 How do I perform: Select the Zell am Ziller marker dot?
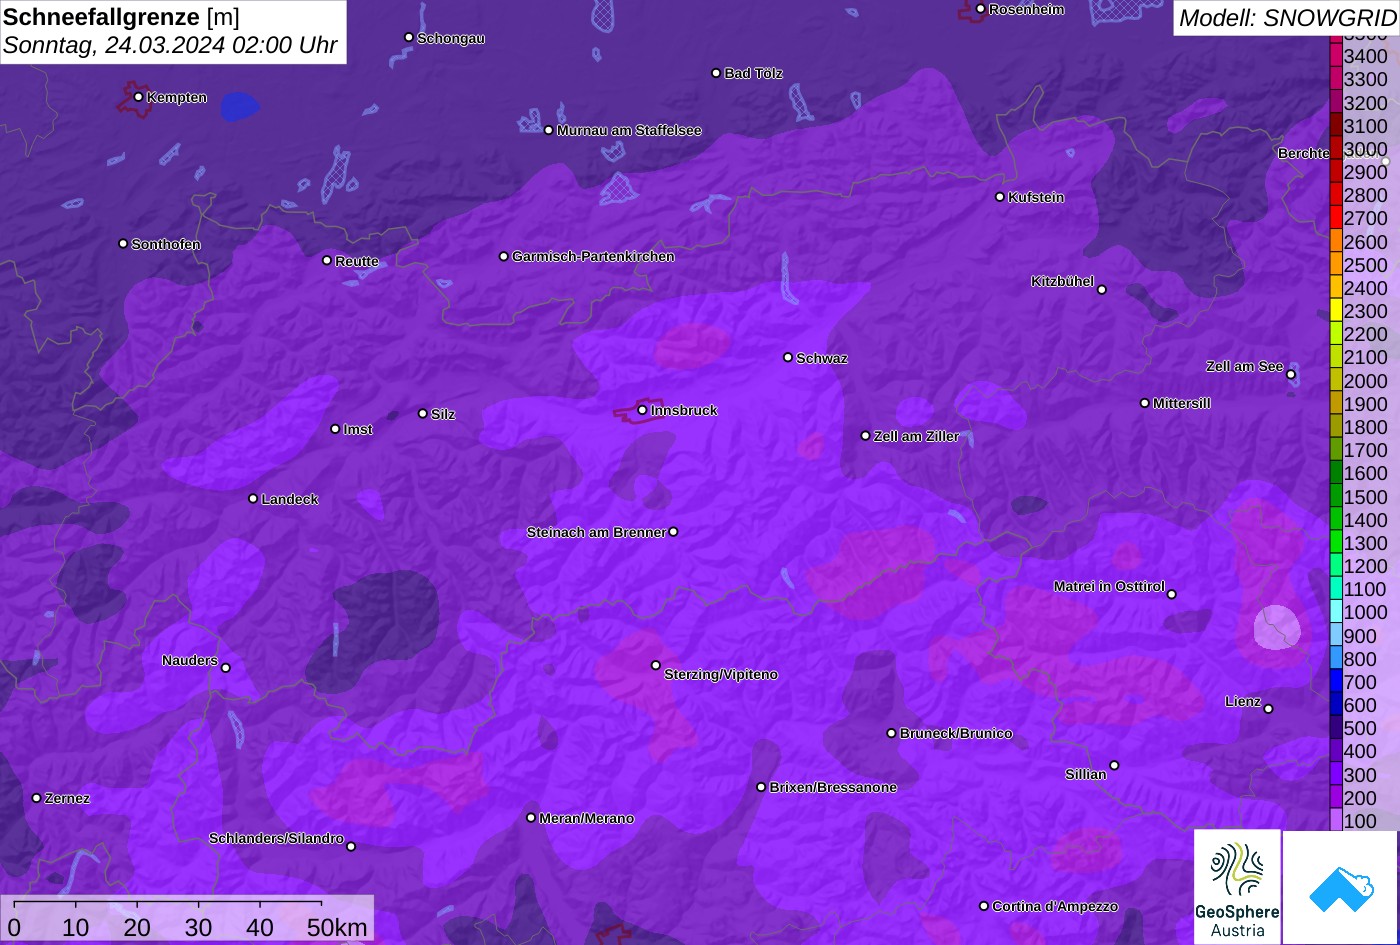[x=865, y=436]
